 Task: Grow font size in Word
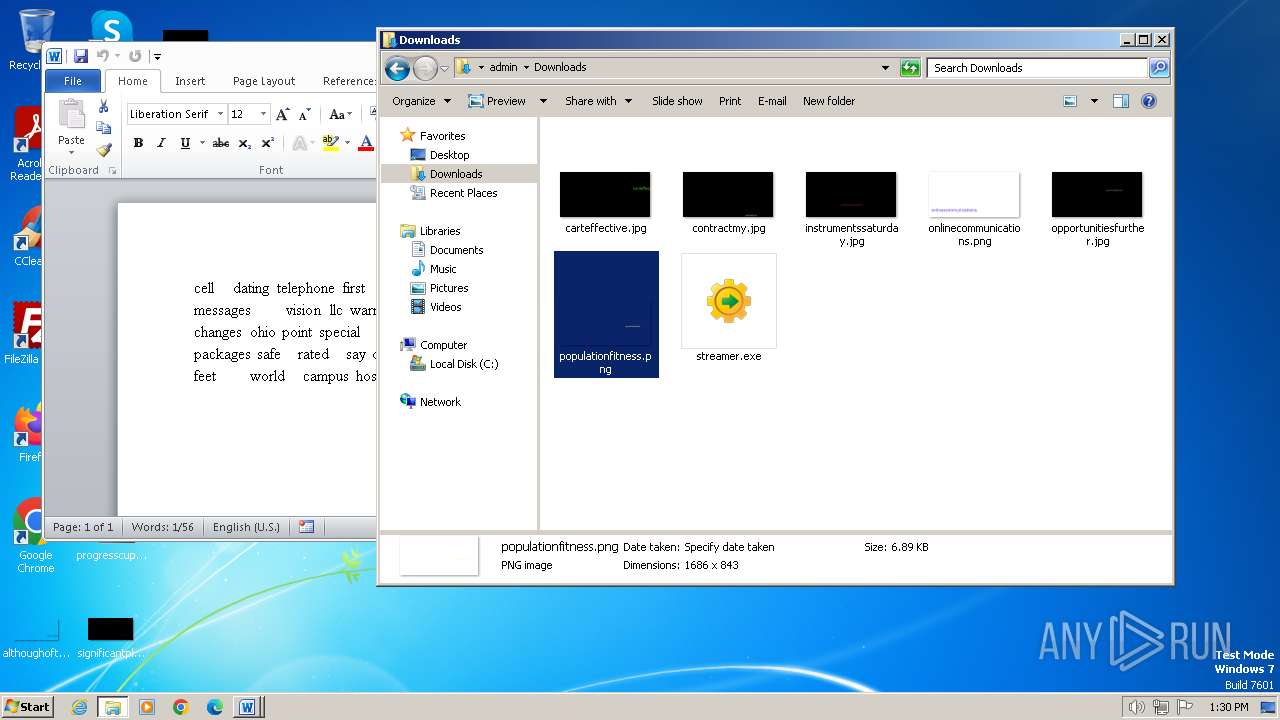pyautogui.click(x=283, y=114)
